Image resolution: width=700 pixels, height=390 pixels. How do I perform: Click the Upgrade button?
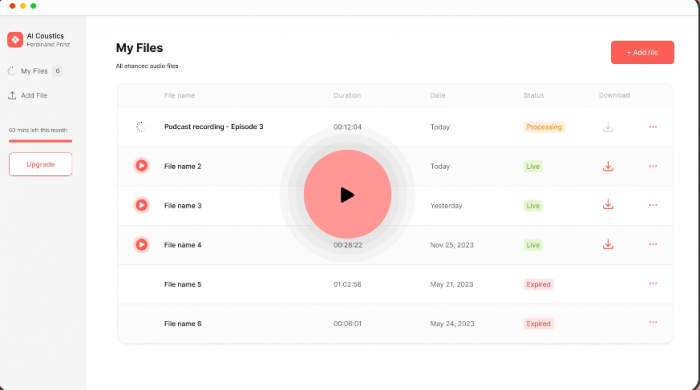(41, 164)
